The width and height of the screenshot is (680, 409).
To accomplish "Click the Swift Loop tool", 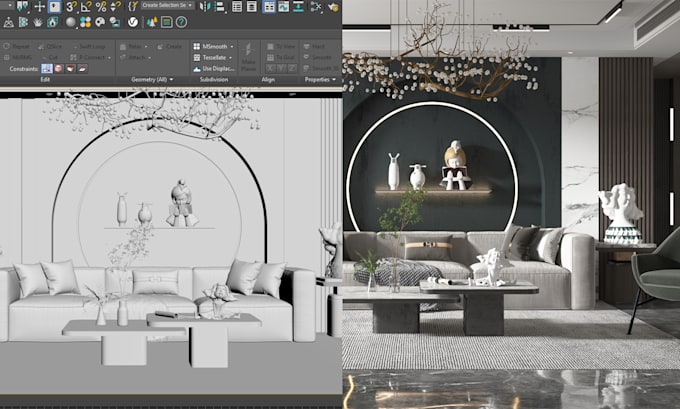I will click(x=88, y=46).
